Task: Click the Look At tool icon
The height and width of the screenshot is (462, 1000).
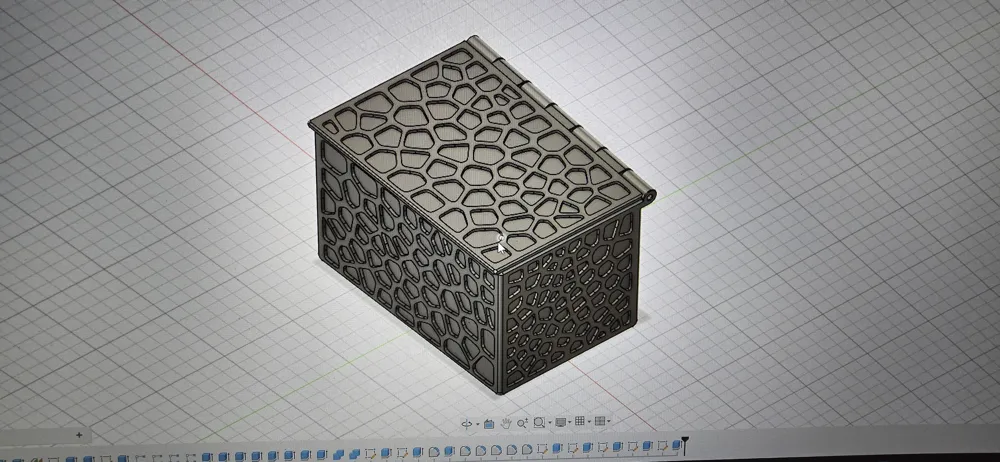Action: (489, 424)
